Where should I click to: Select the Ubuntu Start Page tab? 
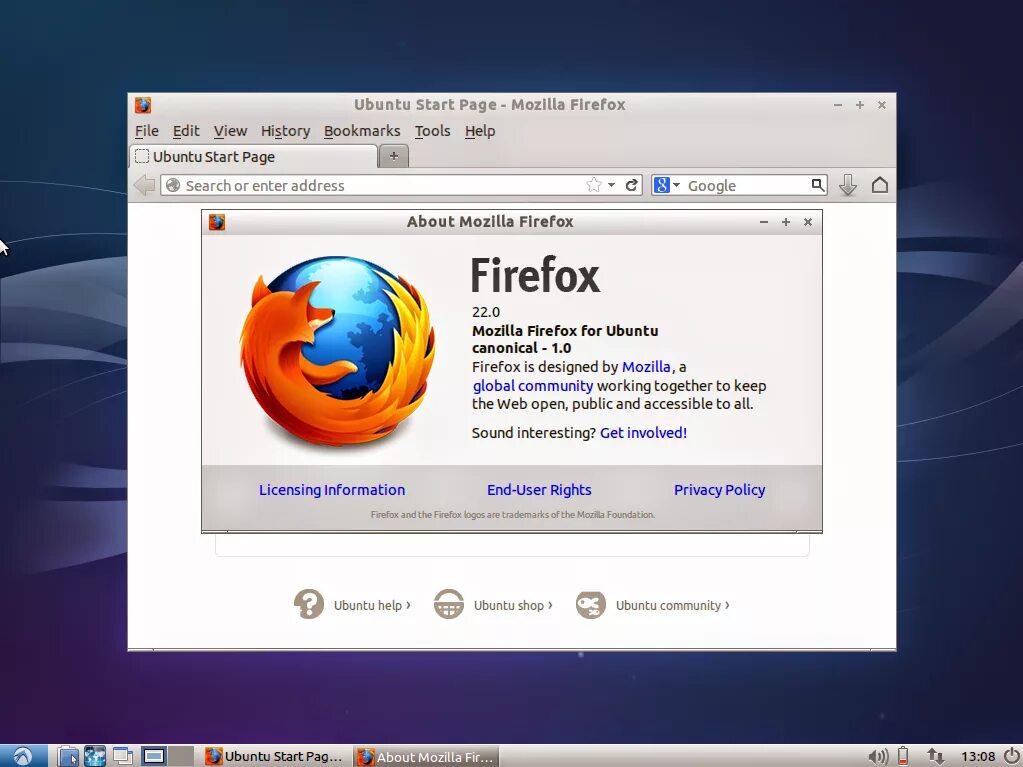pos(254,157)
